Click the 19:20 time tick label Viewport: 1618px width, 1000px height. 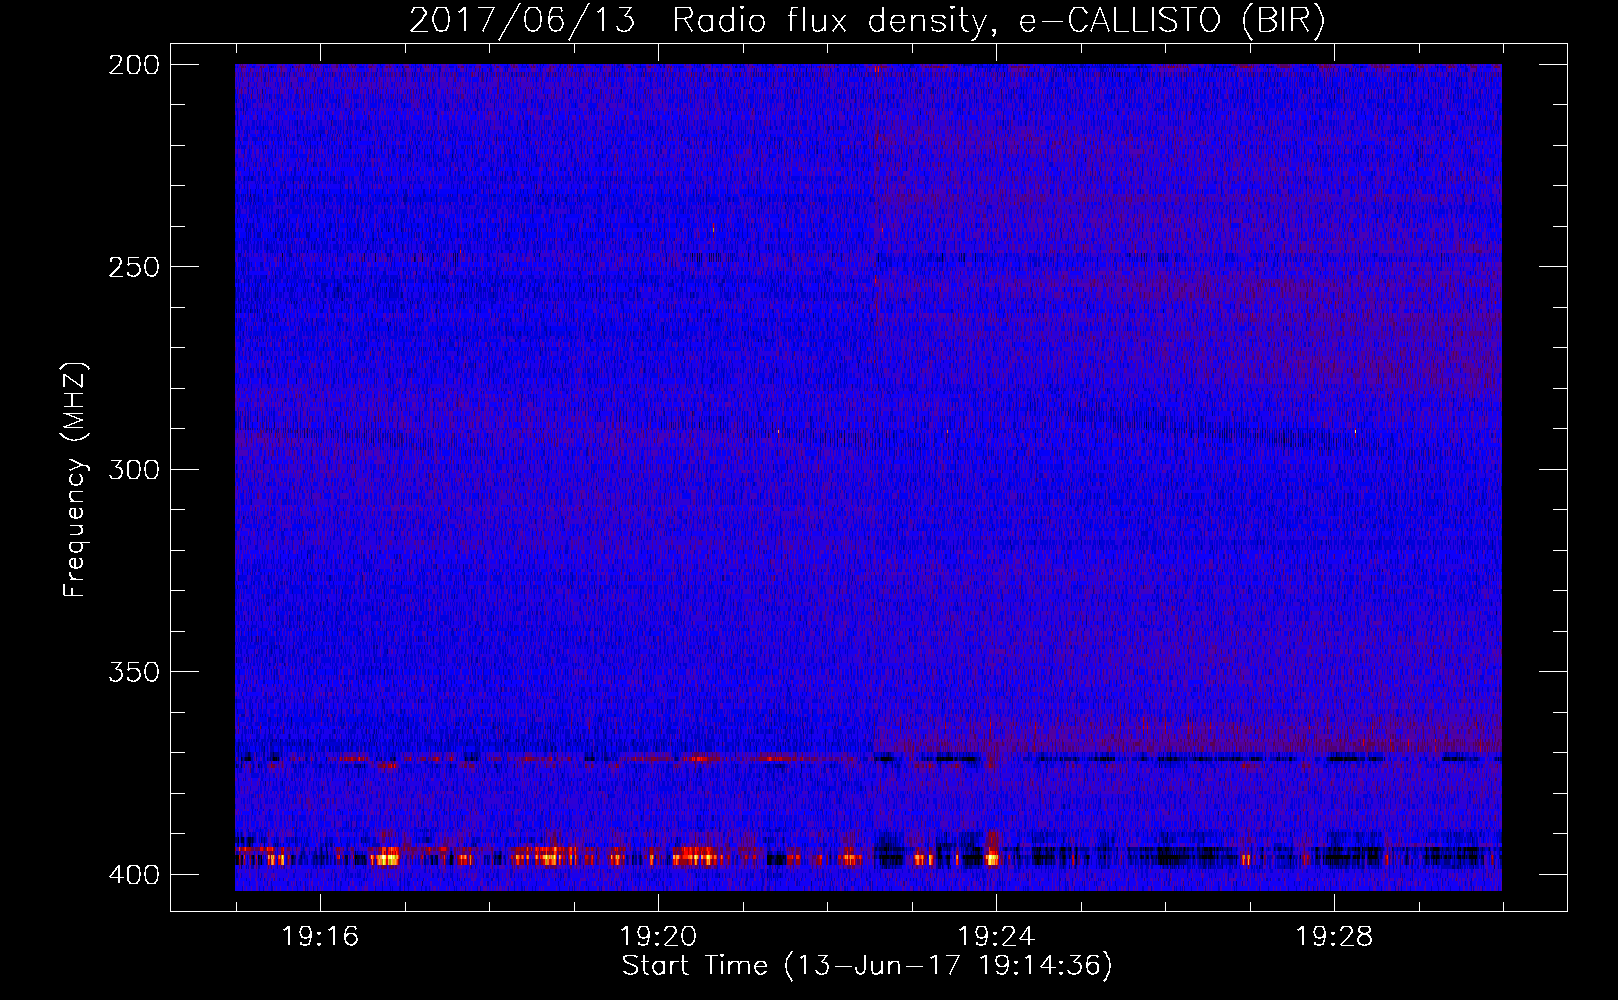pyautogui.click(x=658, y=936)
